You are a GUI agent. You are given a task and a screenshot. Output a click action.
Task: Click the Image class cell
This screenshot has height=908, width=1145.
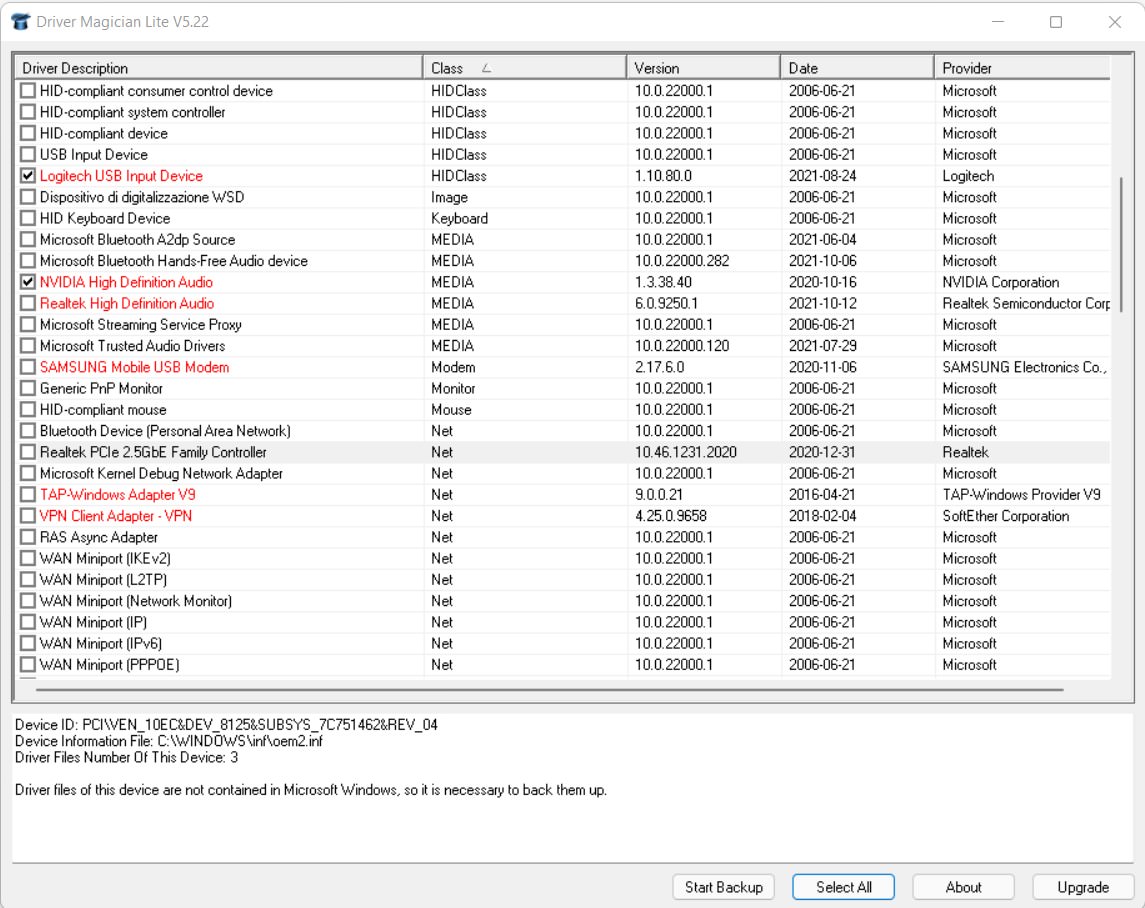pos(449,197)
